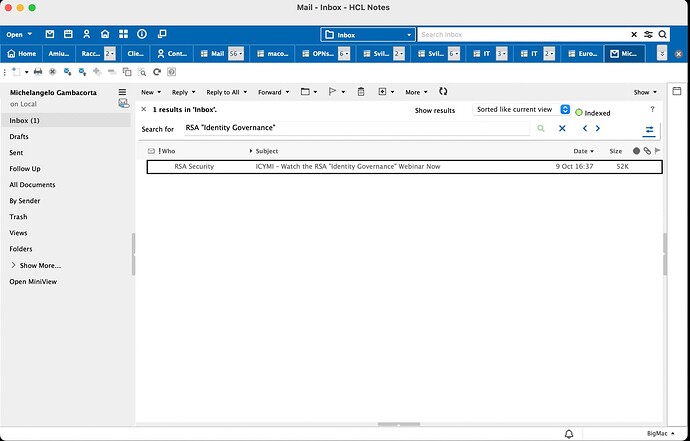Click the printer icon in the toolbar

click(38, 72)
